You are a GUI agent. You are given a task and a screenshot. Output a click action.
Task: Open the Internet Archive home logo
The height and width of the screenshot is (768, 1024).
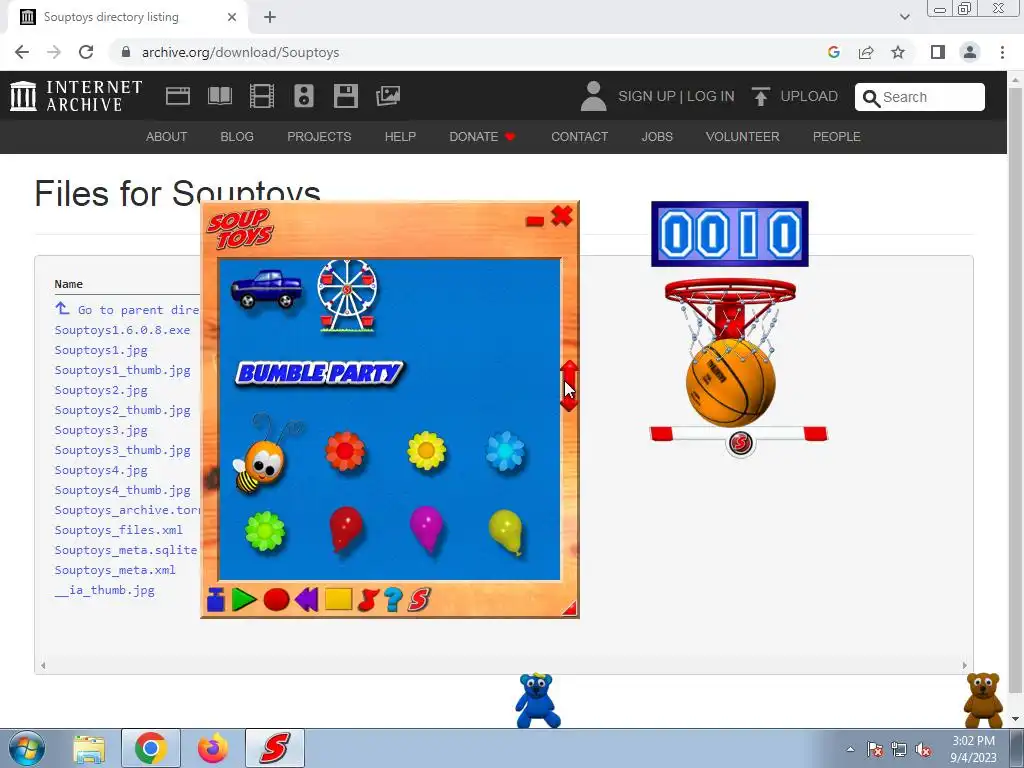pyautogui.click(x=76, y=96)
